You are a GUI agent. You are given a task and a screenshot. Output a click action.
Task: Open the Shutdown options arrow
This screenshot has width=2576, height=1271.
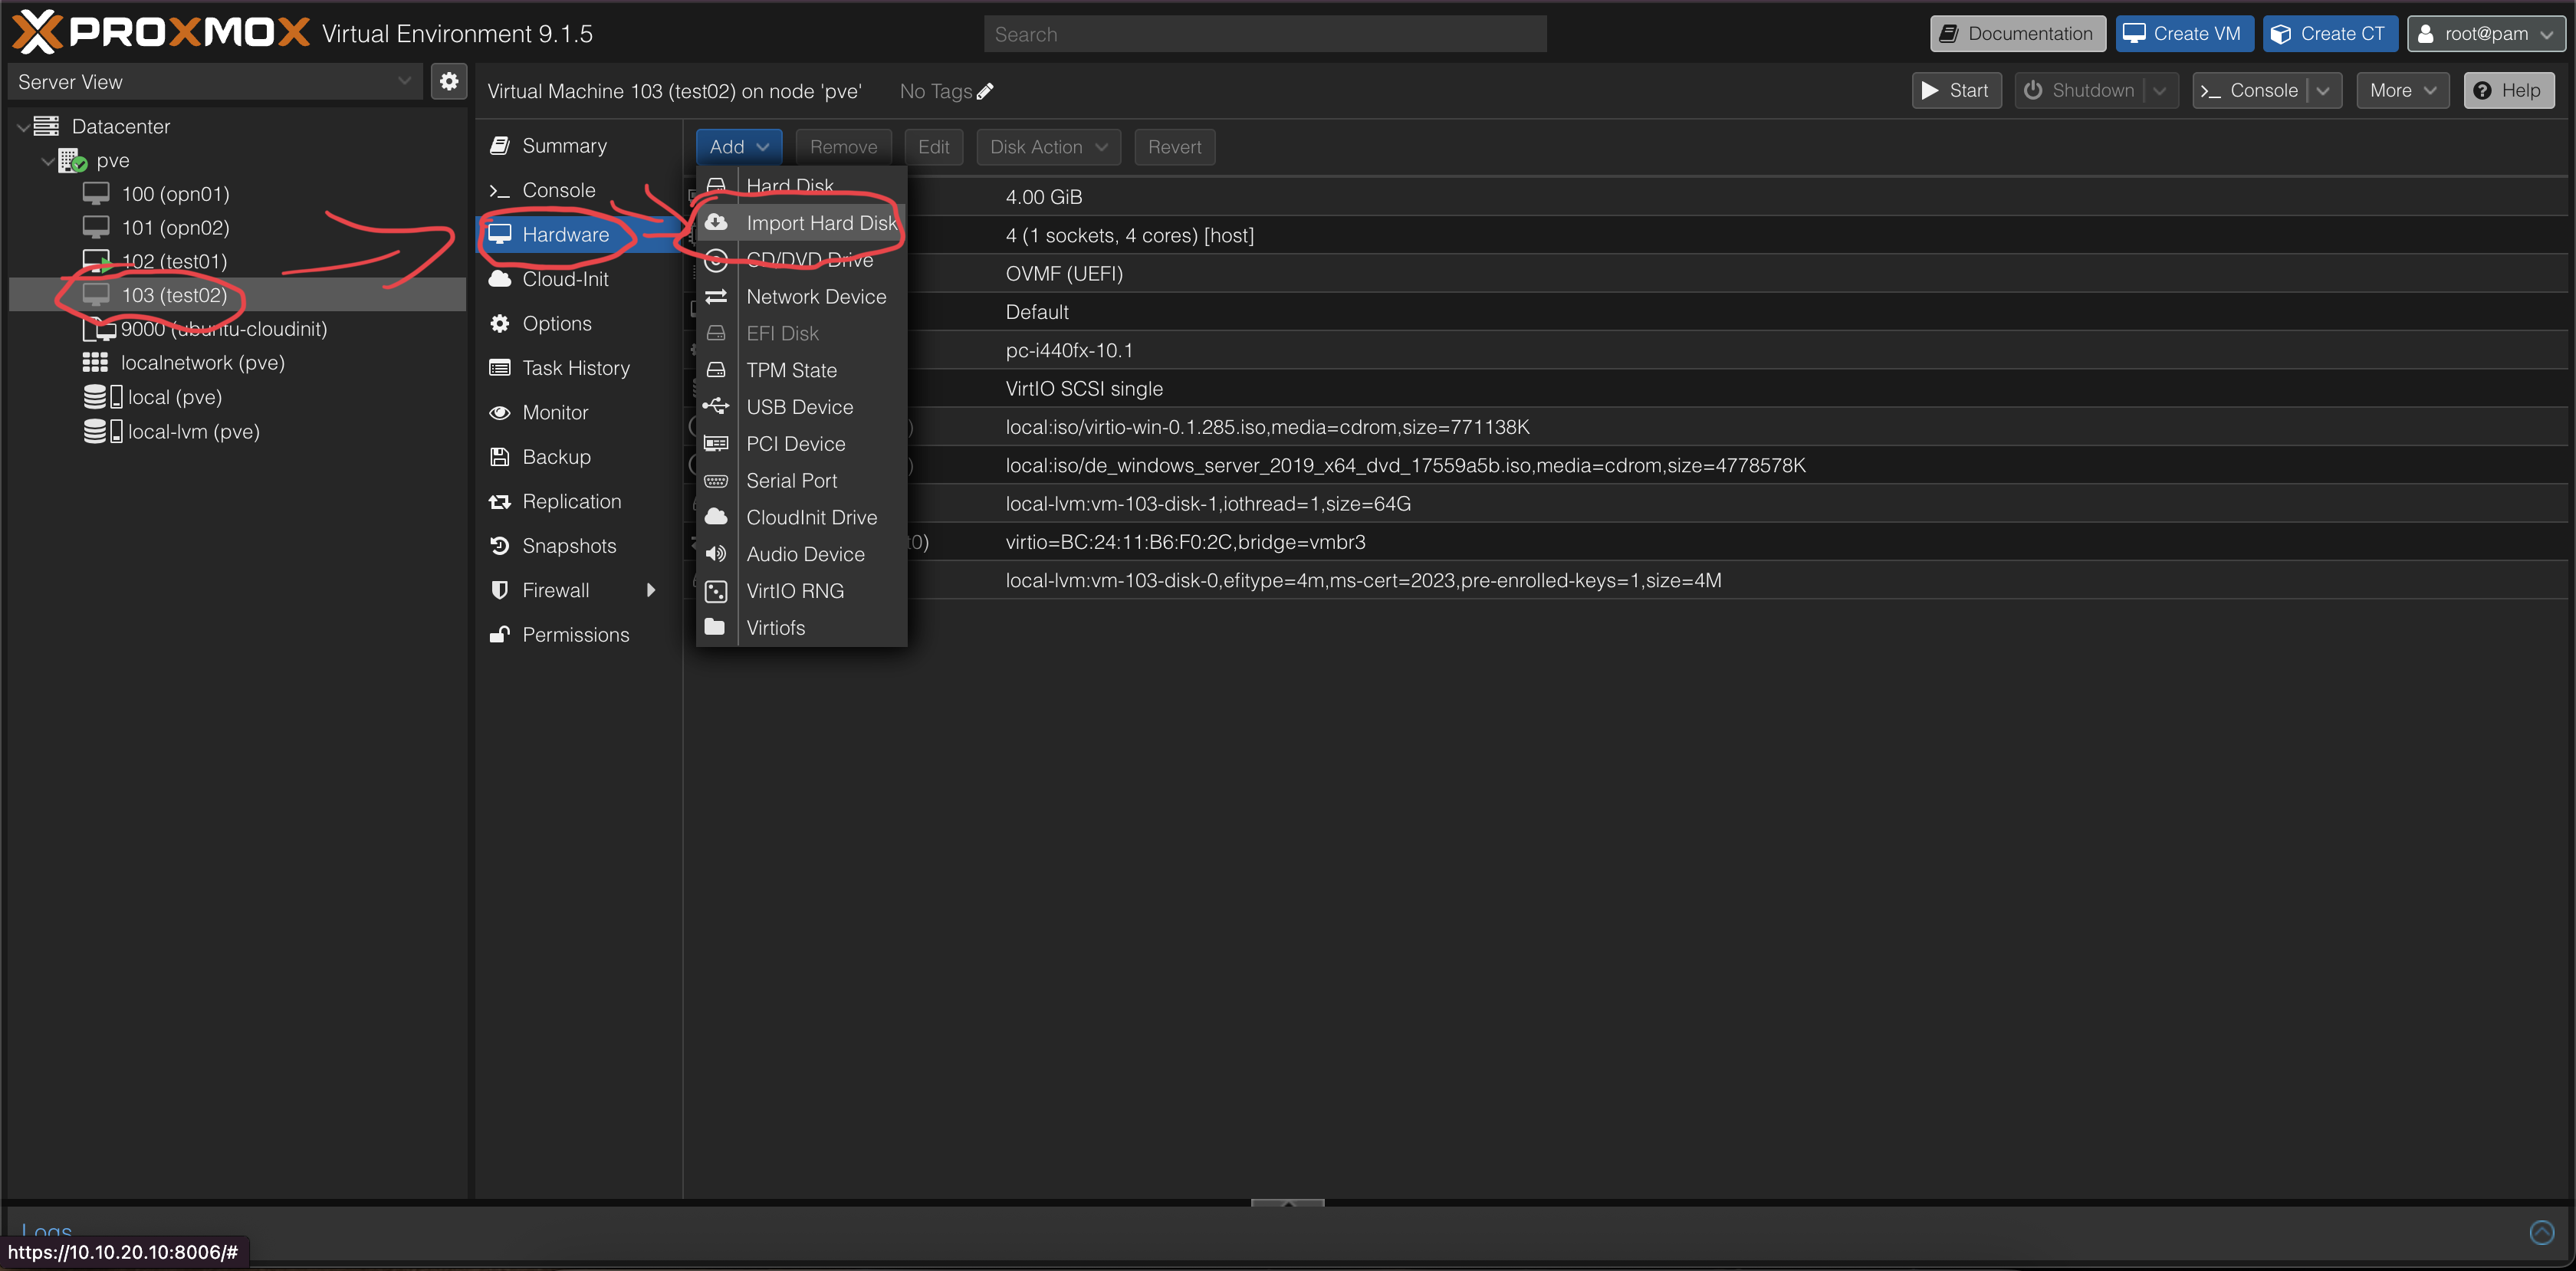[x=2160, y=90]
